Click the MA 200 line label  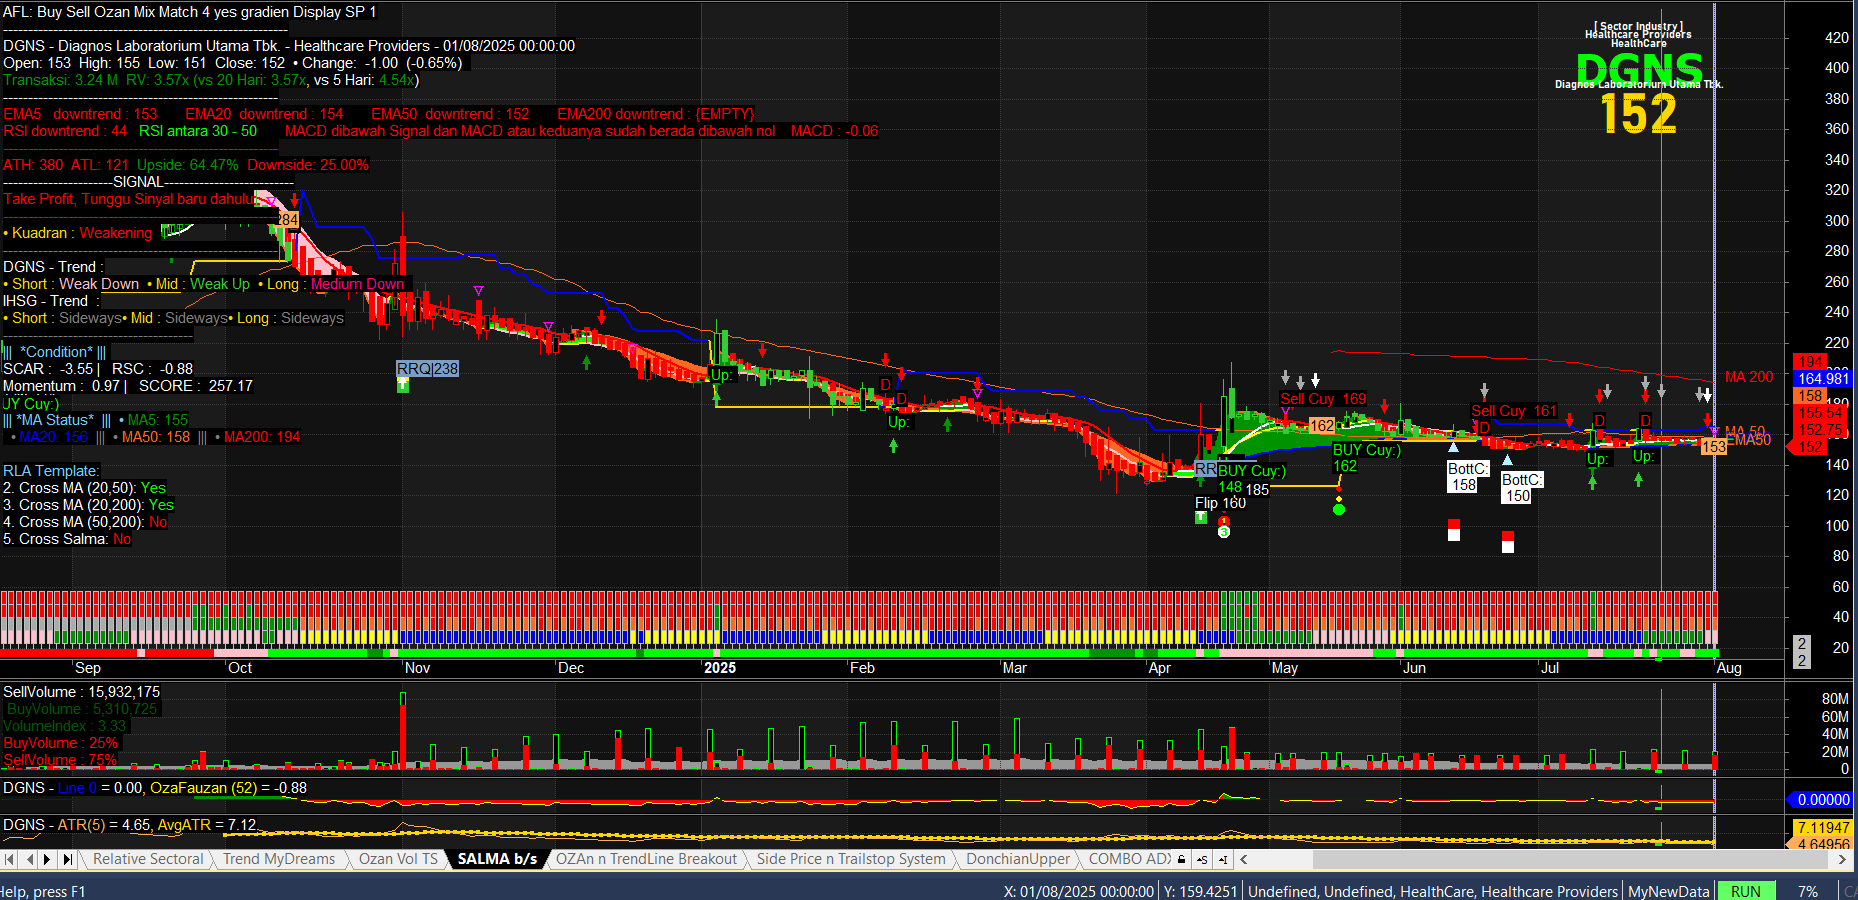(x=1748, y=377)
